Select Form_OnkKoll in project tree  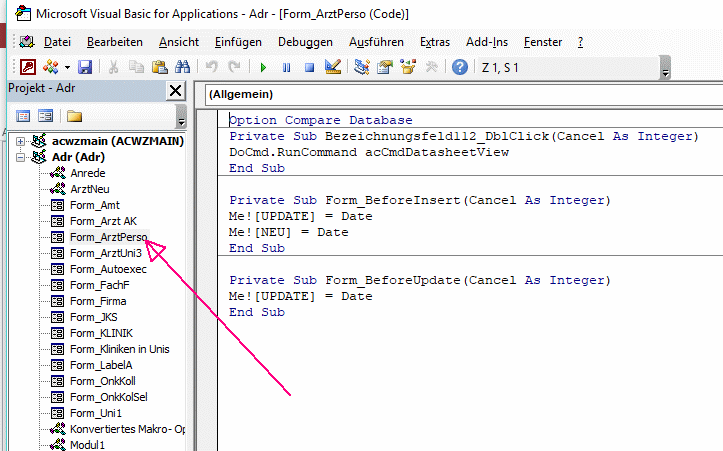(x=103, y=381)
